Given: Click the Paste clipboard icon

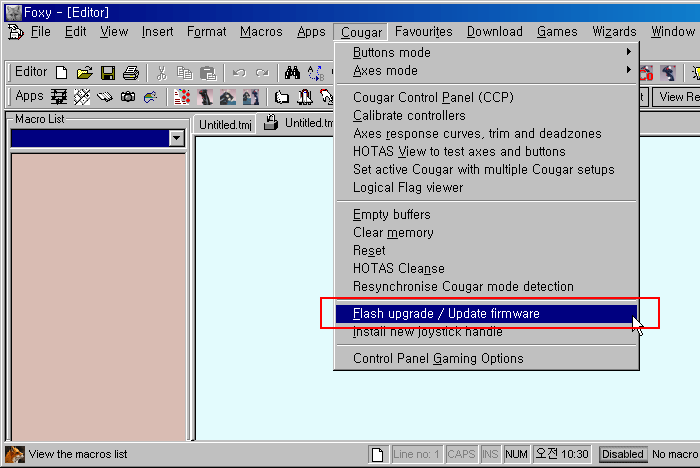Looking at the screenshot, I should pyautogui.click(x=208, y=72).
